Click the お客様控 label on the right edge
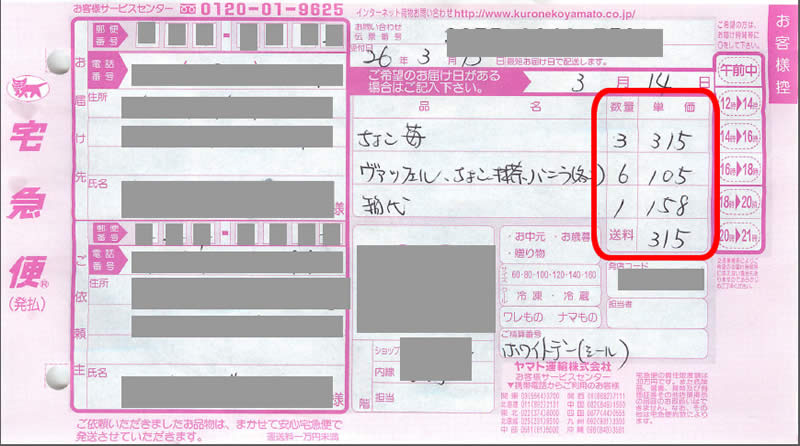This screenshot has width=800, height=446. click(x=783, y=55)
